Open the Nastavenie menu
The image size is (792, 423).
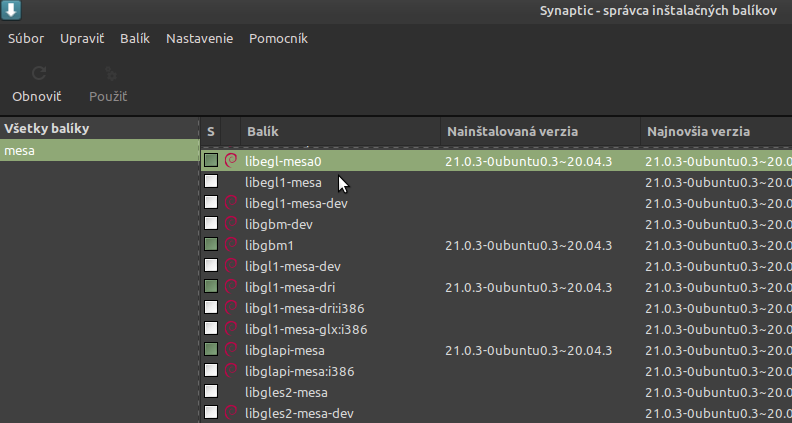click(199, 39)
